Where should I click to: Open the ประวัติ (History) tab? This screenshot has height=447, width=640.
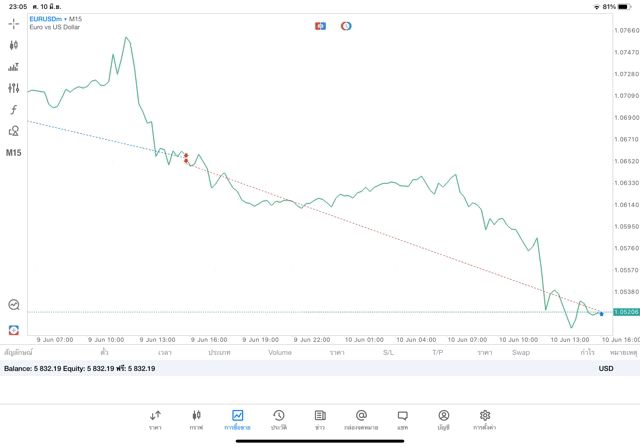pos(279,419)
